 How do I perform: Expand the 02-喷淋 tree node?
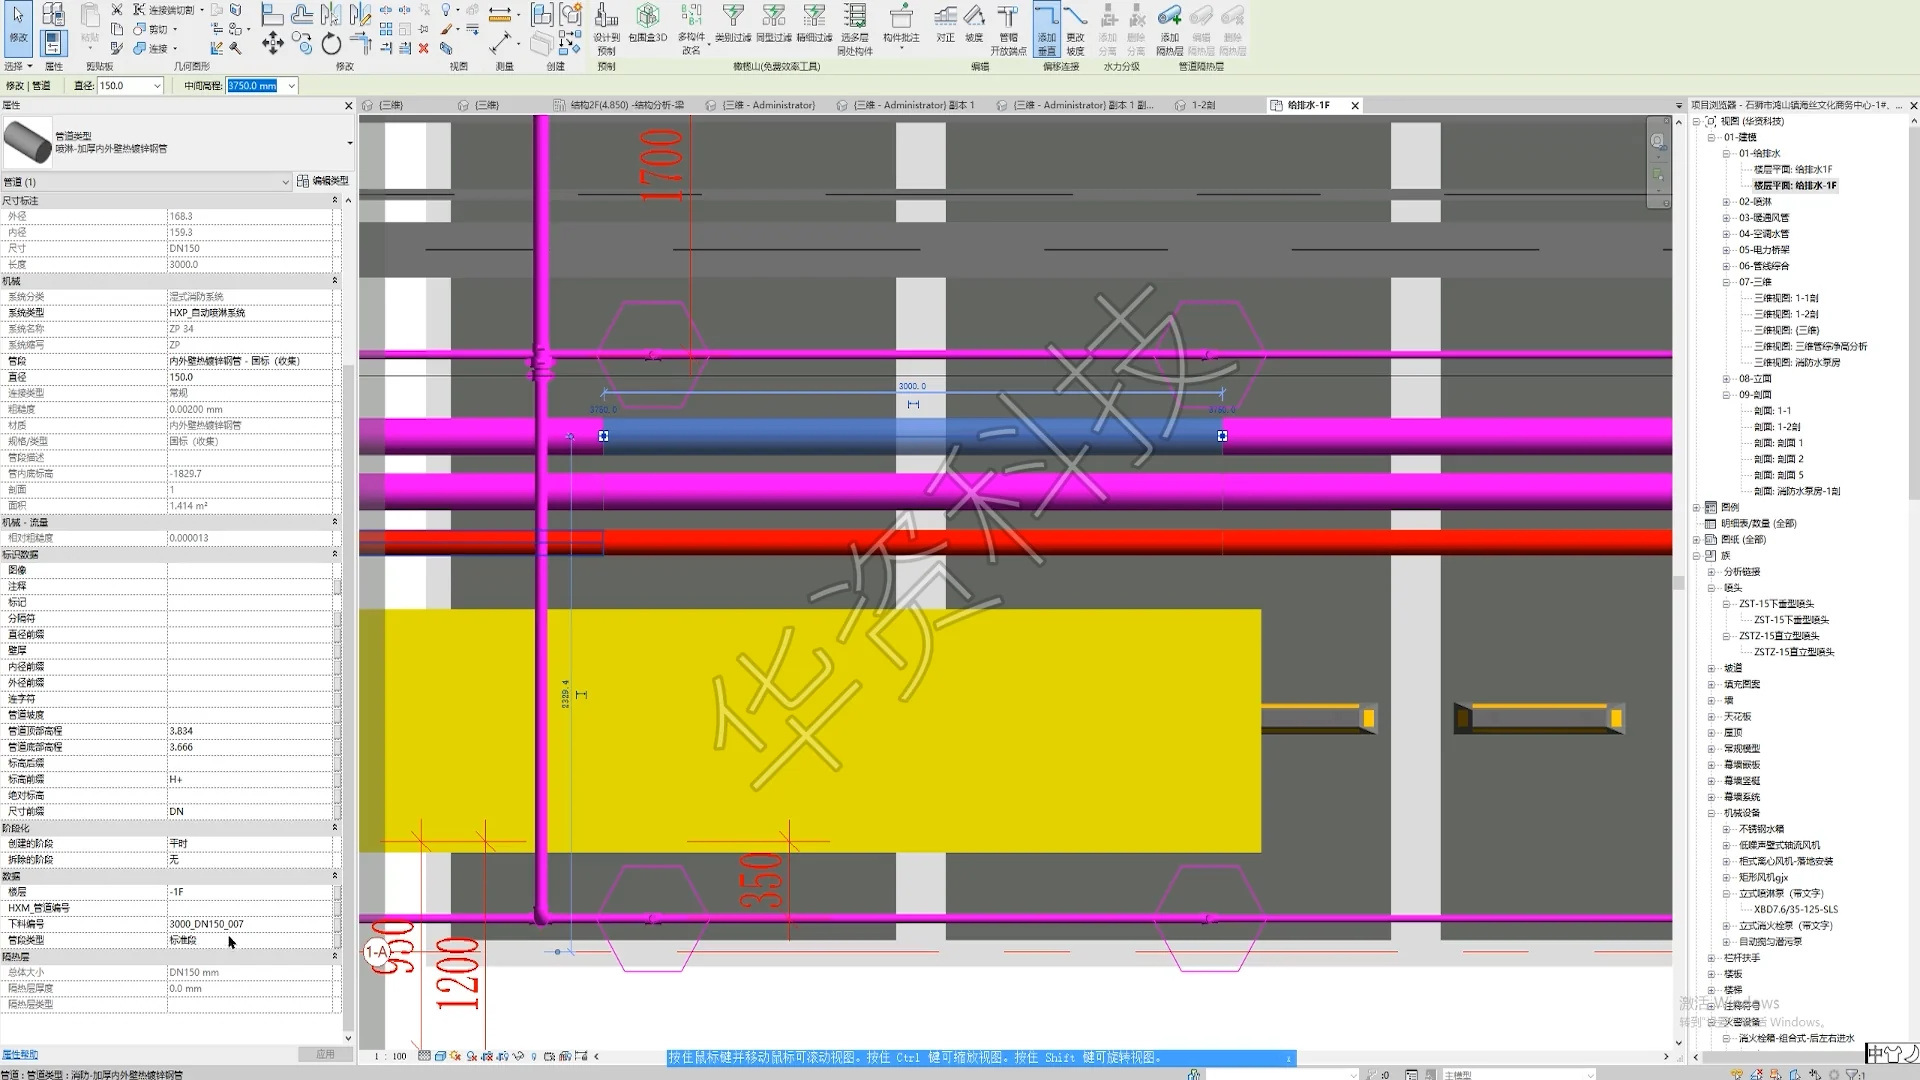(1726, 202)
